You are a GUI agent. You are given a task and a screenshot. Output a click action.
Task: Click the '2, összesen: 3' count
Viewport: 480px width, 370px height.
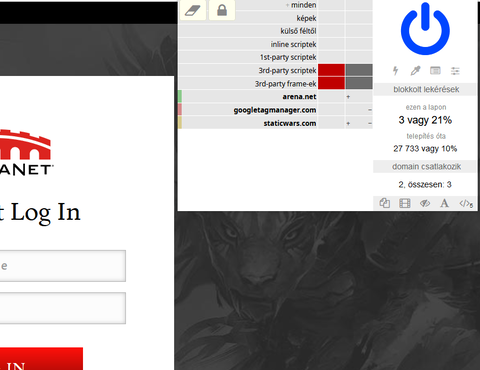(x=425, y=184)
